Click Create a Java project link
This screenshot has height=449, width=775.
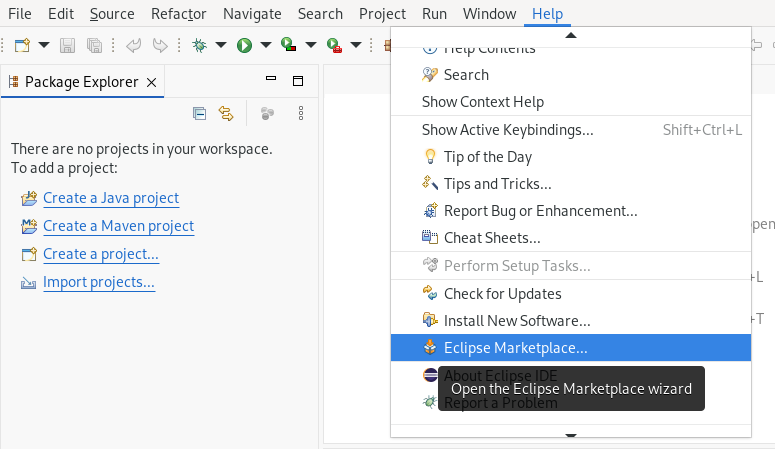point(111,198)
